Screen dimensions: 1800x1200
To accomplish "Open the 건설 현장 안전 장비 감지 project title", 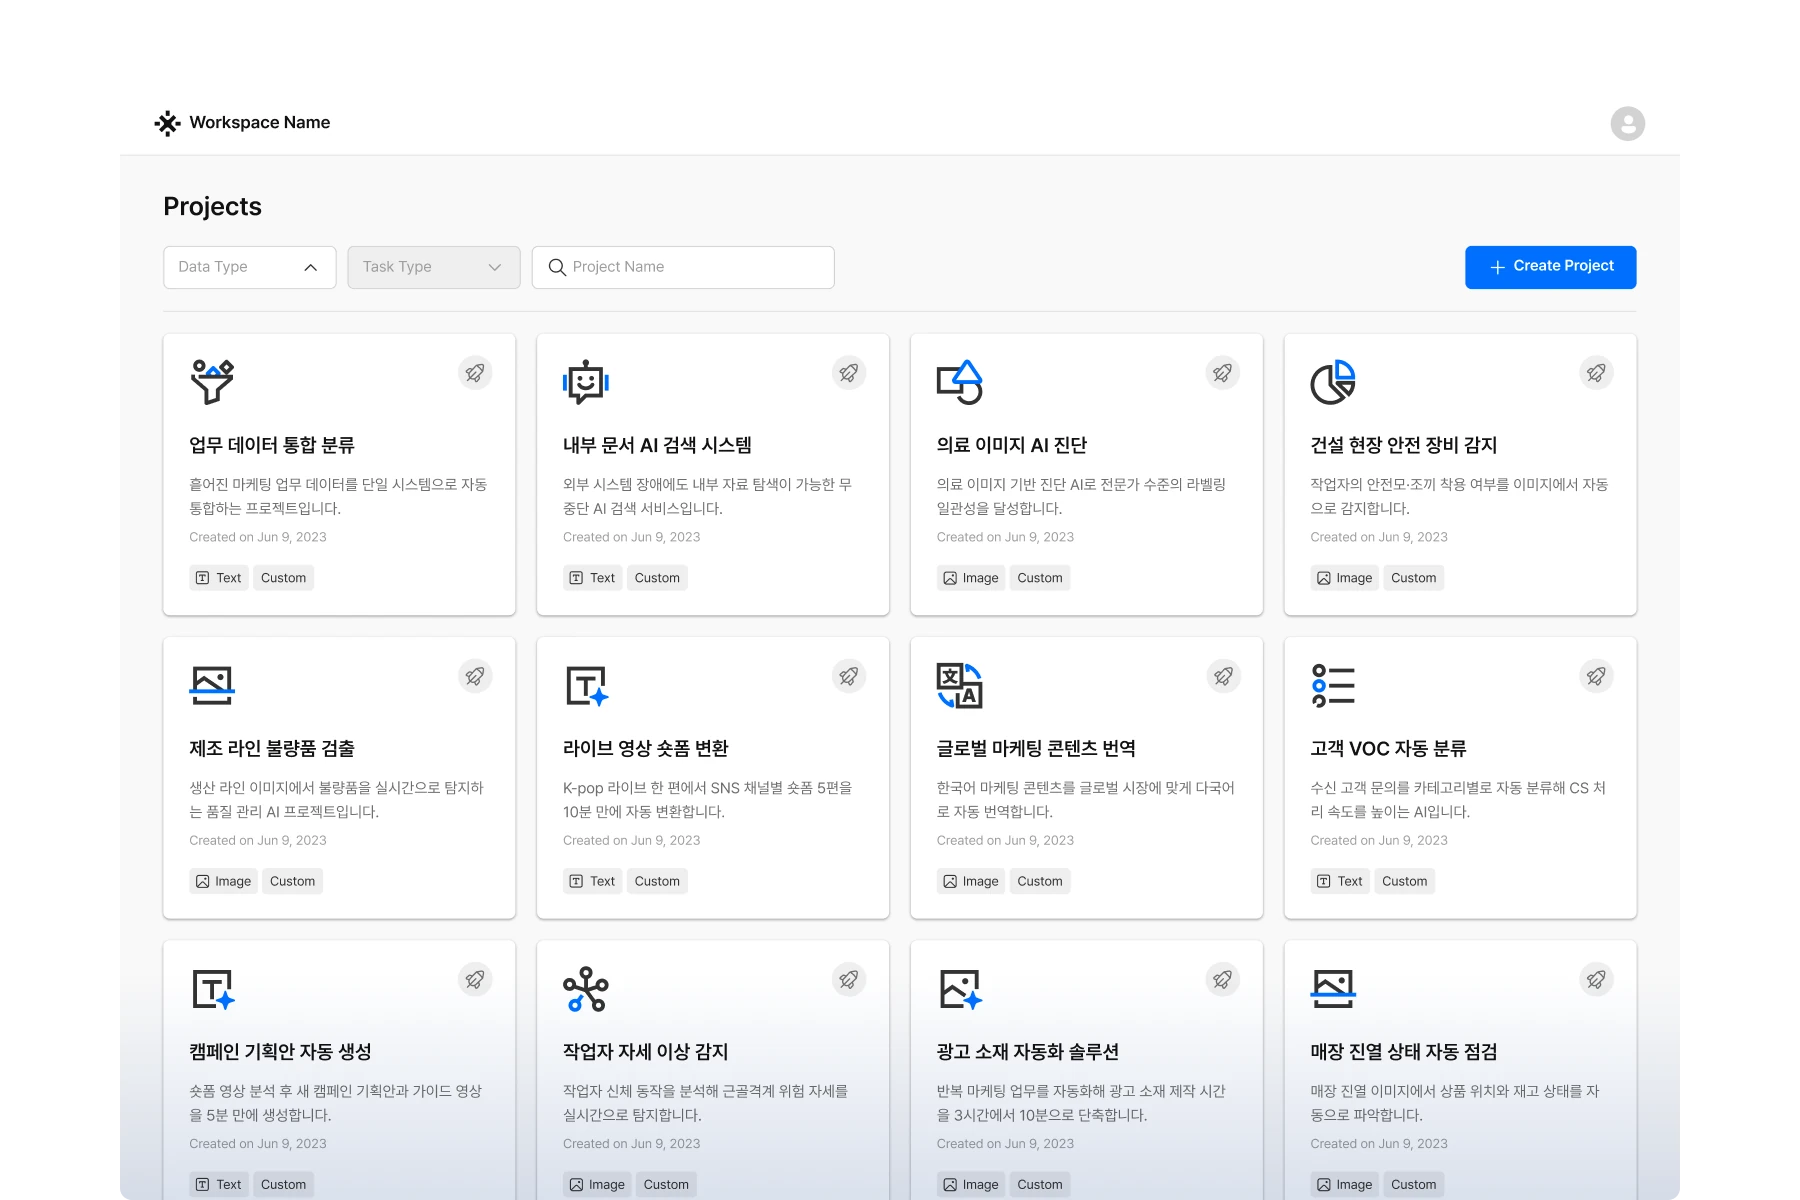I will click(x=1404, y=445).
